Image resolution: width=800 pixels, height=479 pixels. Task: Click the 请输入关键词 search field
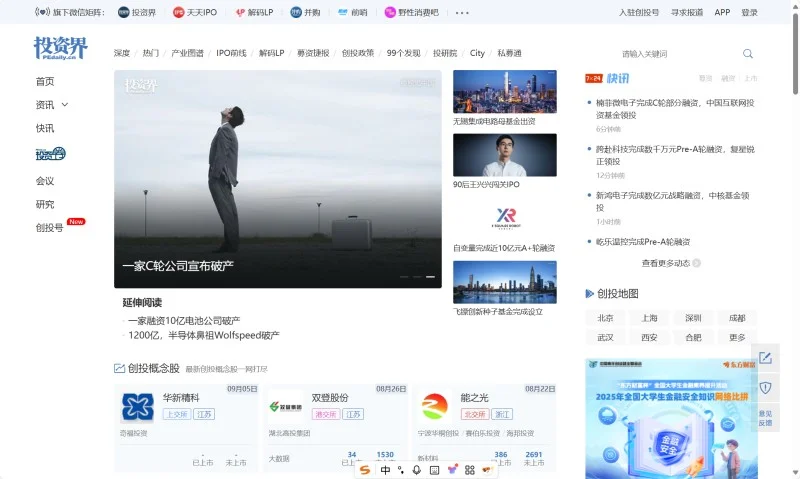tap(679, 54)
